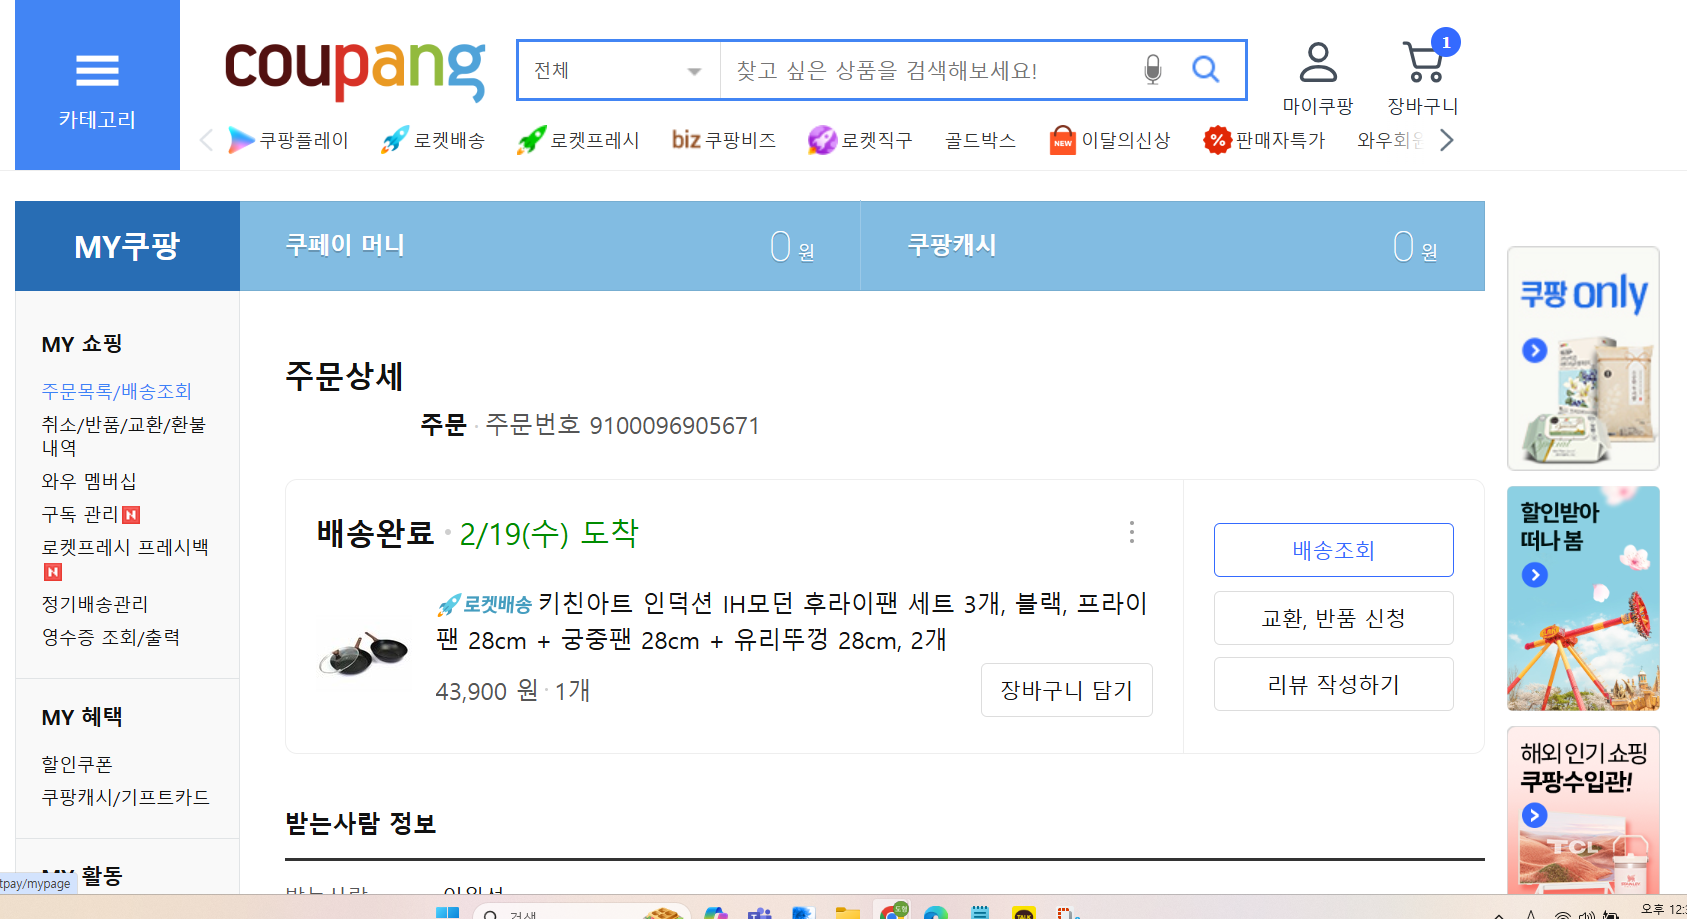Select 주문목록/배송조회 in sidebar
The image size is (1687, 919).
point(116,391)
